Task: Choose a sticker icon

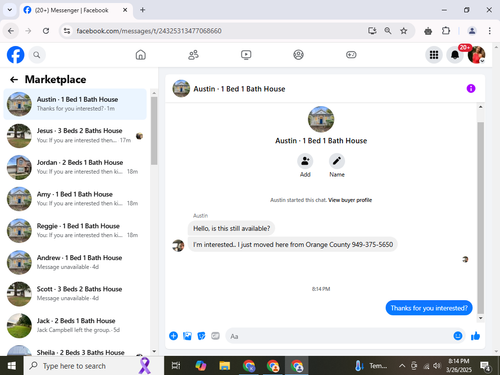Action: (201, 336)
